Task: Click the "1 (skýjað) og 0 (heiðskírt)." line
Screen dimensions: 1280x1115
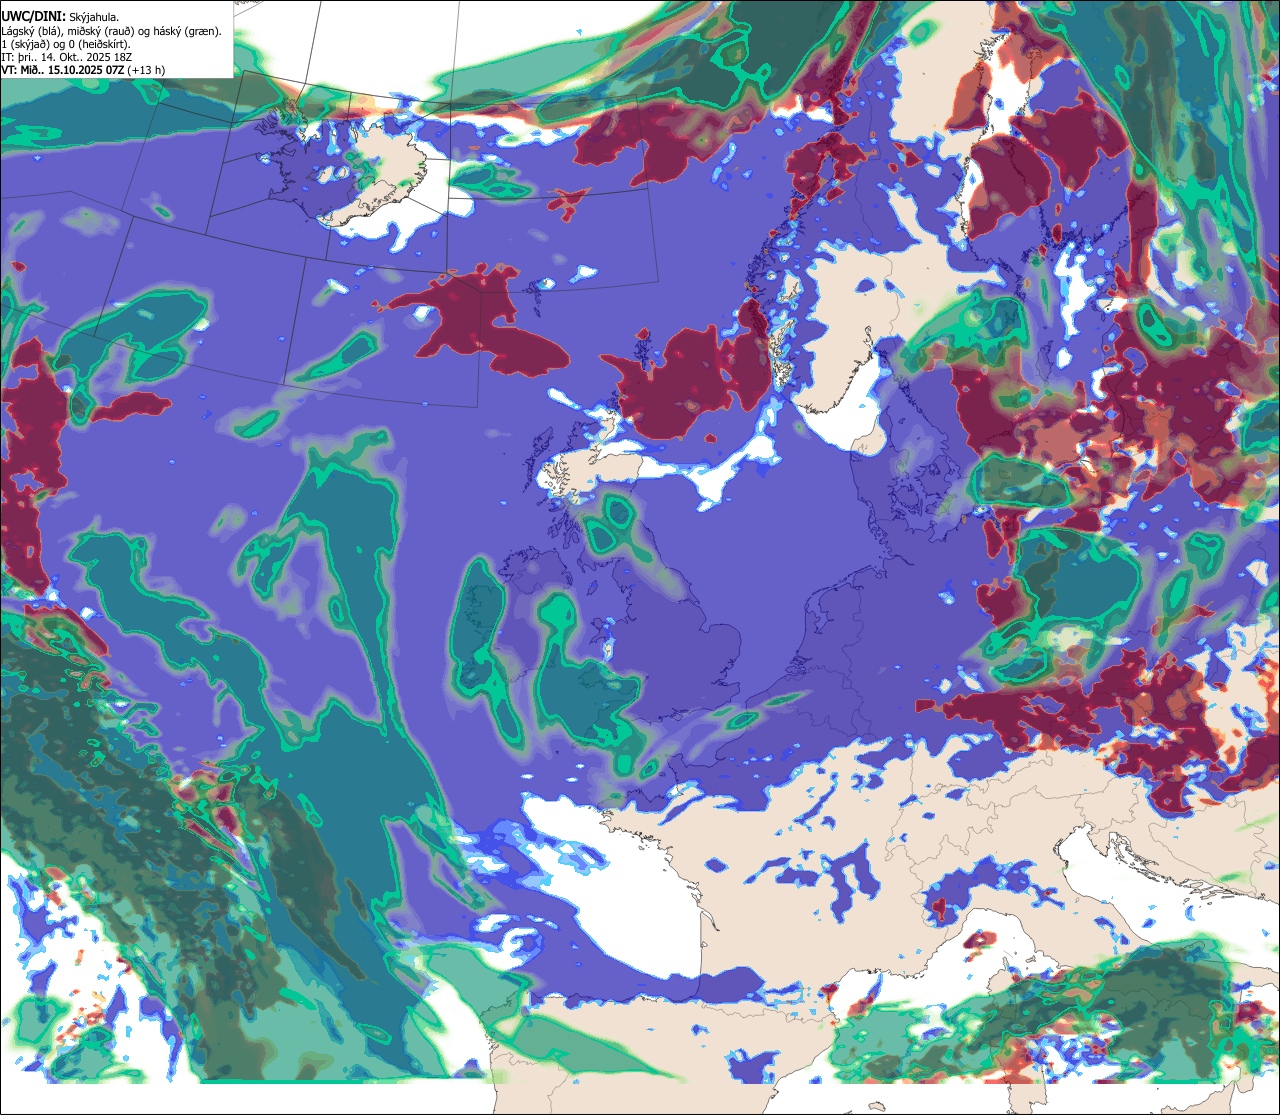Action: point(66,44)
